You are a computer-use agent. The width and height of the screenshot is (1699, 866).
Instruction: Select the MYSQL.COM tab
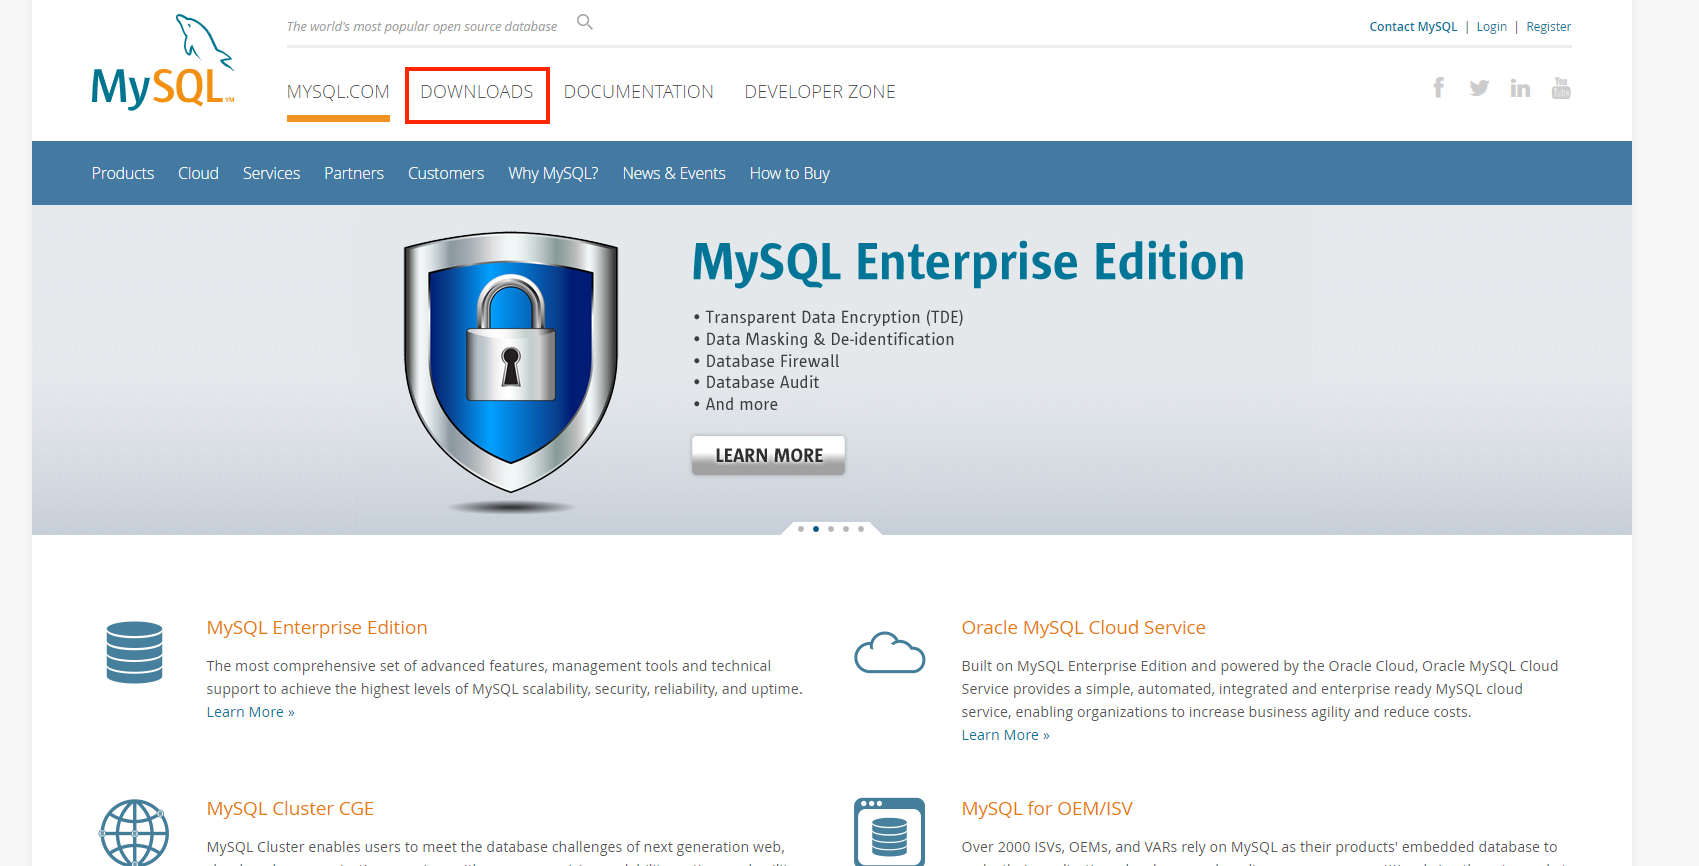click(x=338, y=92)
